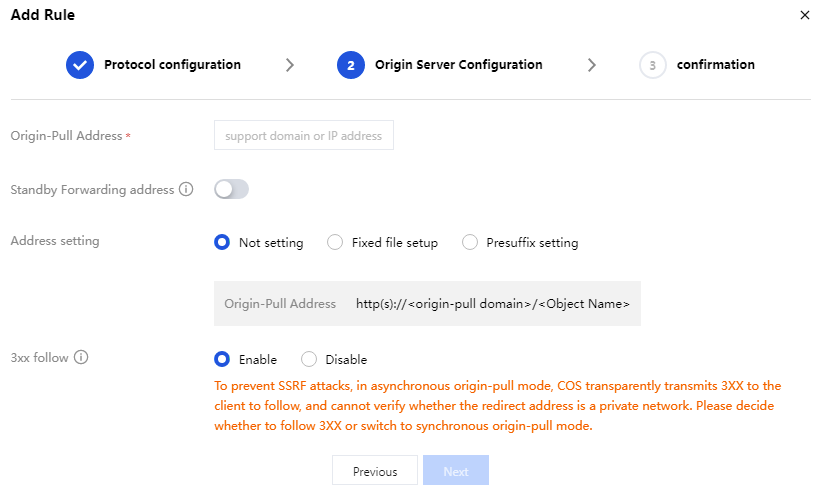The image size is (822, 492).
Task: Toggle the Standby Forwarding address switch
Action: pyautogui.click(x=231, y=189)
